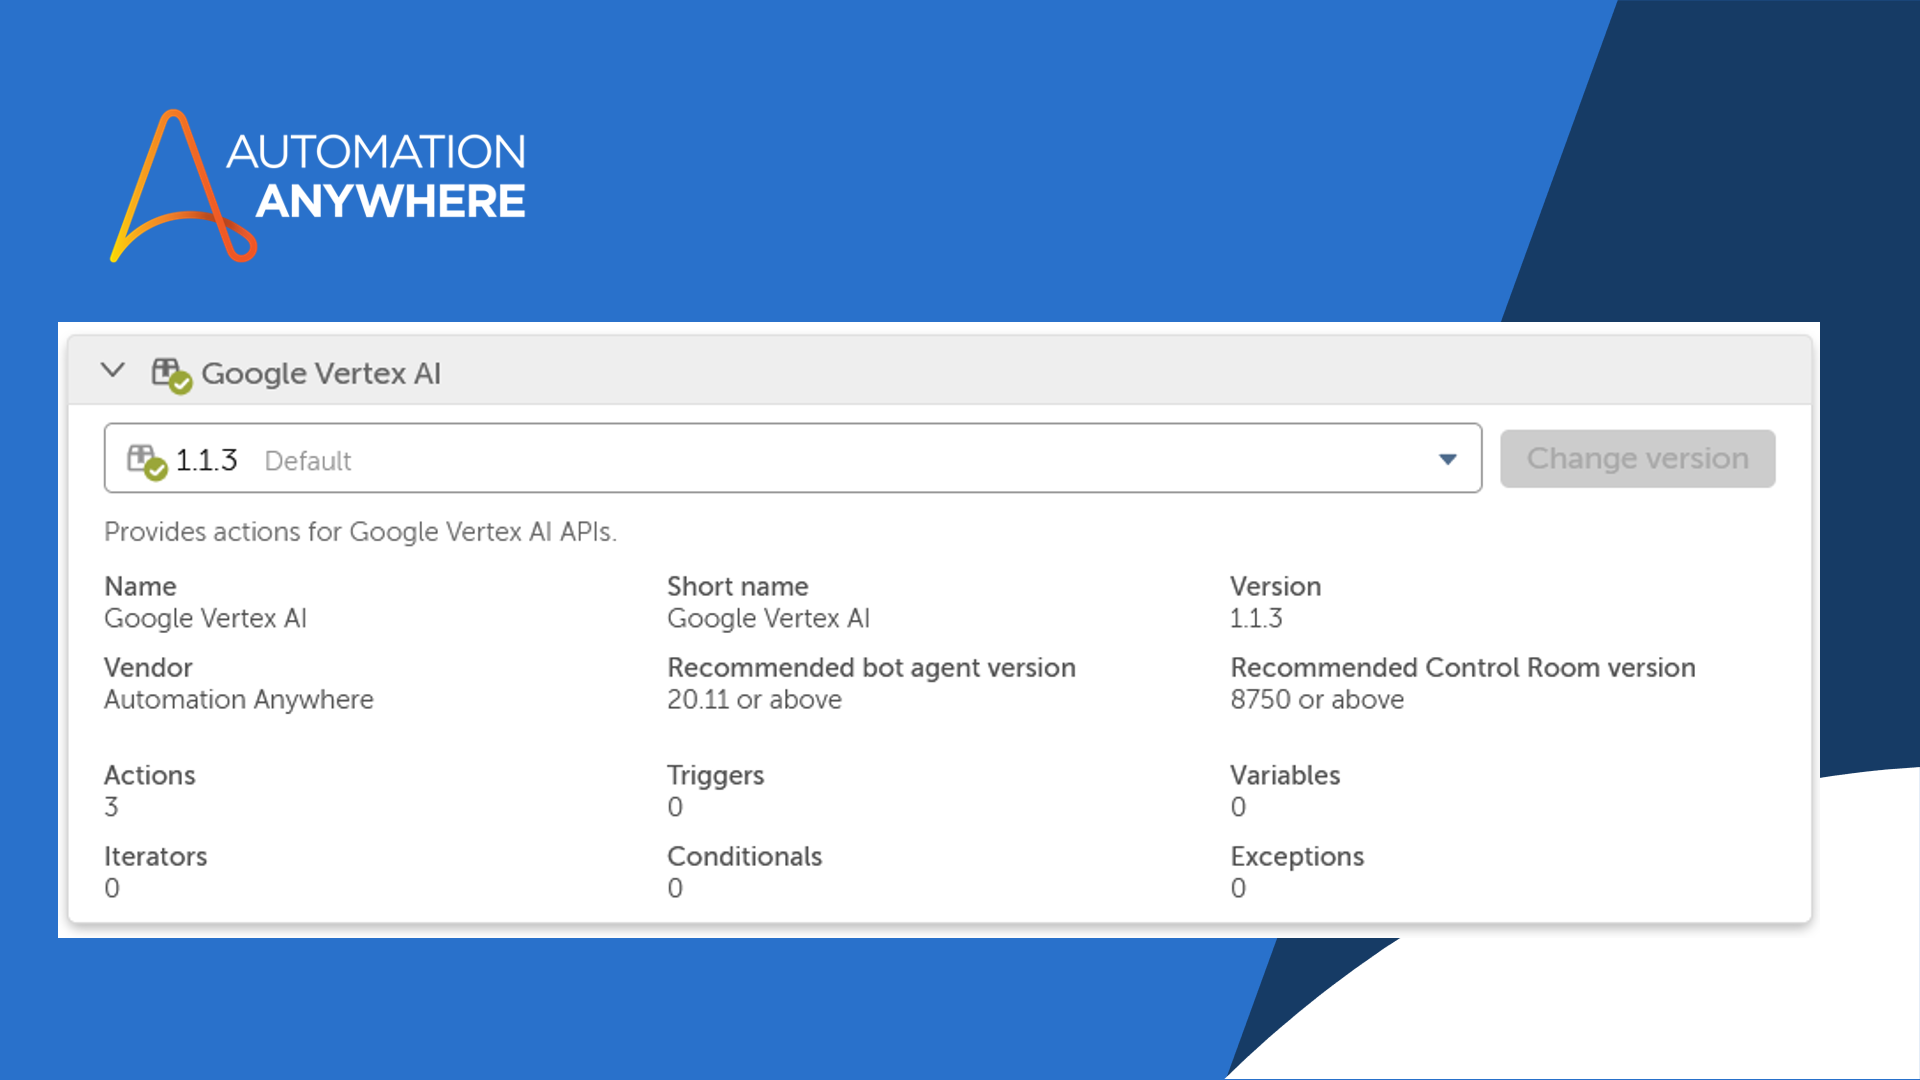Click the Actions count value 3
This screenshot has height=1080, width=1920.
(x=111, y=807)
